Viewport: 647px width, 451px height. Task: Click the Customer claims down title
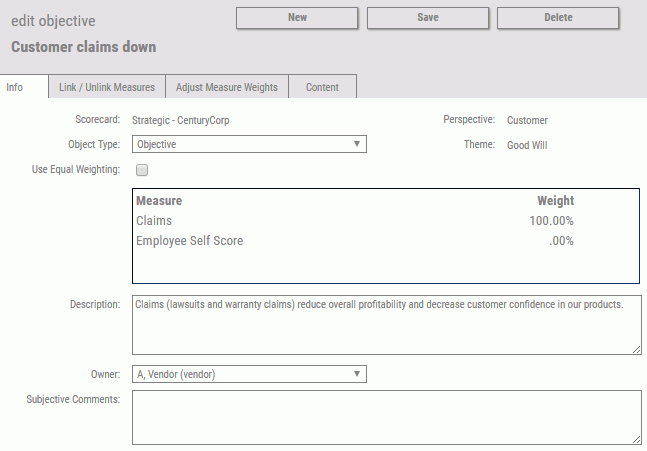(x=83, y=47)
